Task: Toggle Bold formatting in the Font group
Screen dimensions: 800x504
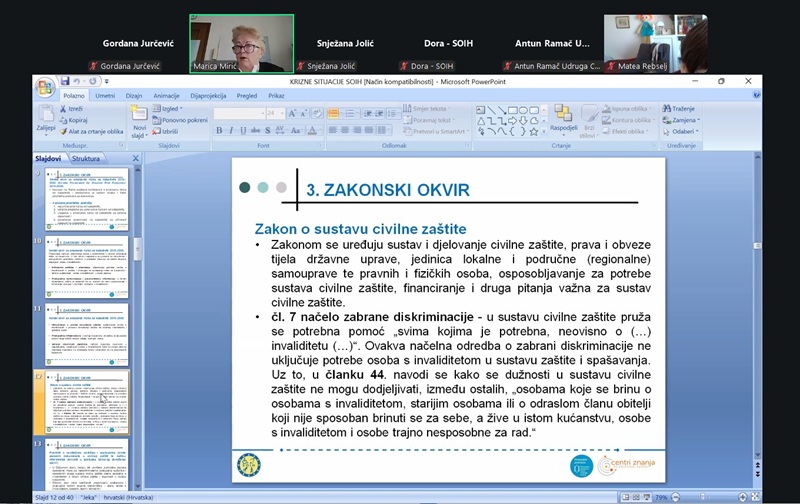Action: (218, 130)
